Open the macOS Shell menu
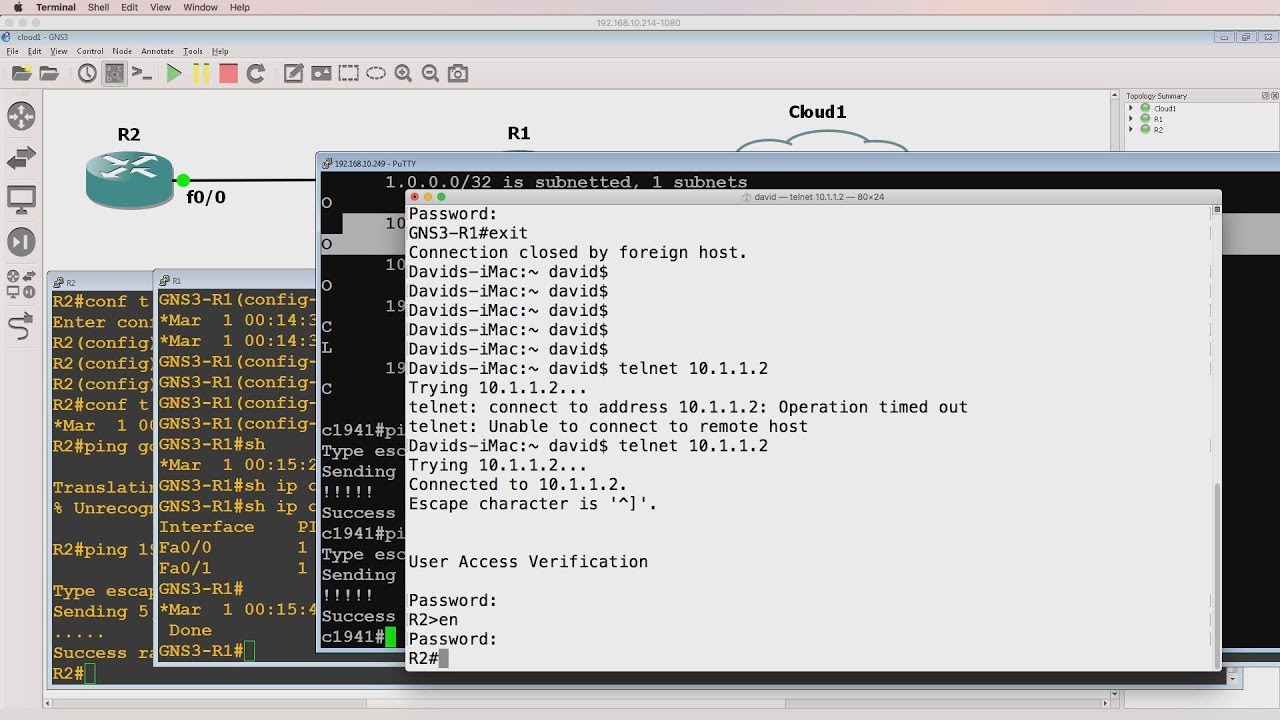This screenshot has height=720, width=1280. click(99, 7)
